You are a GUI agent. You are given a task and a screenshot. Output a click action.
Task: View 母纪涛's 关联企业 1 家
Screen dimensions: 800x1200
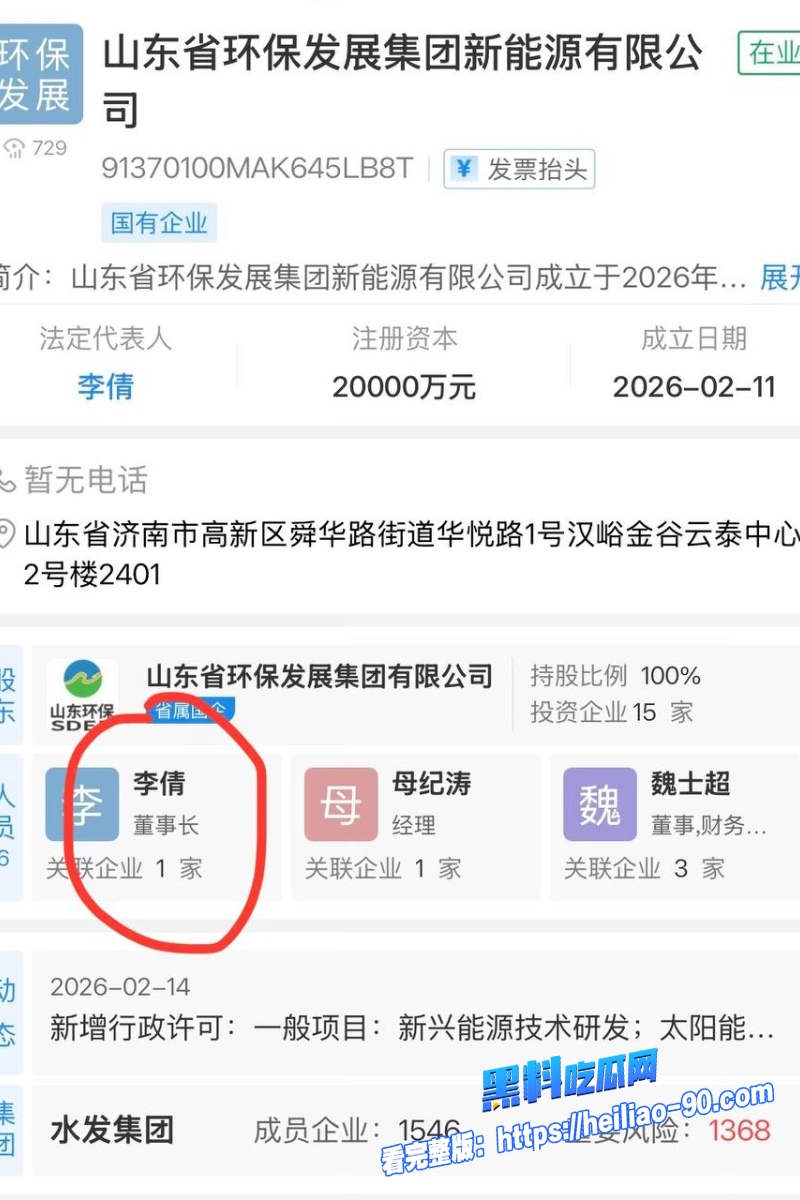[383, 868]
